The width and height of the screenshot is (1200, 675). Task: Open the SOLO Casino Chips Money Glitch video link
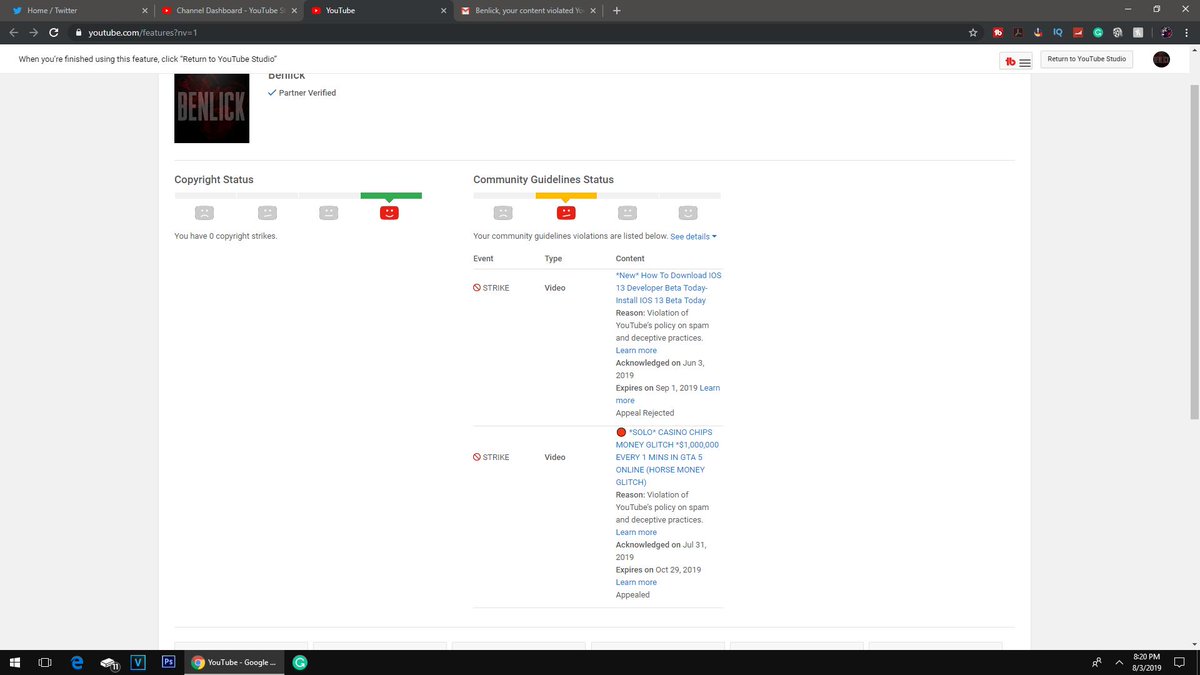click(x=668, y=457)
